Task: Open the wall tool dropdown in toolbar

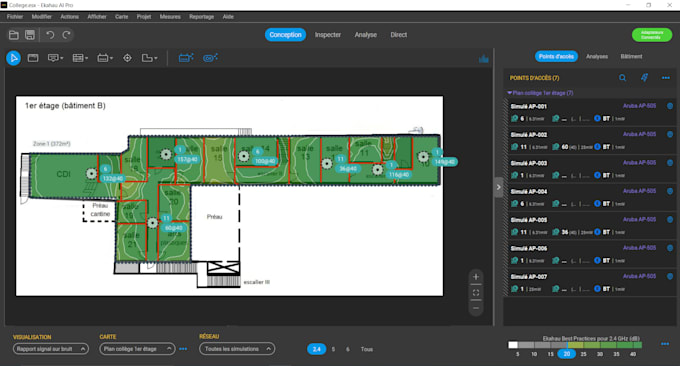Action: click(x=80, y=58)
